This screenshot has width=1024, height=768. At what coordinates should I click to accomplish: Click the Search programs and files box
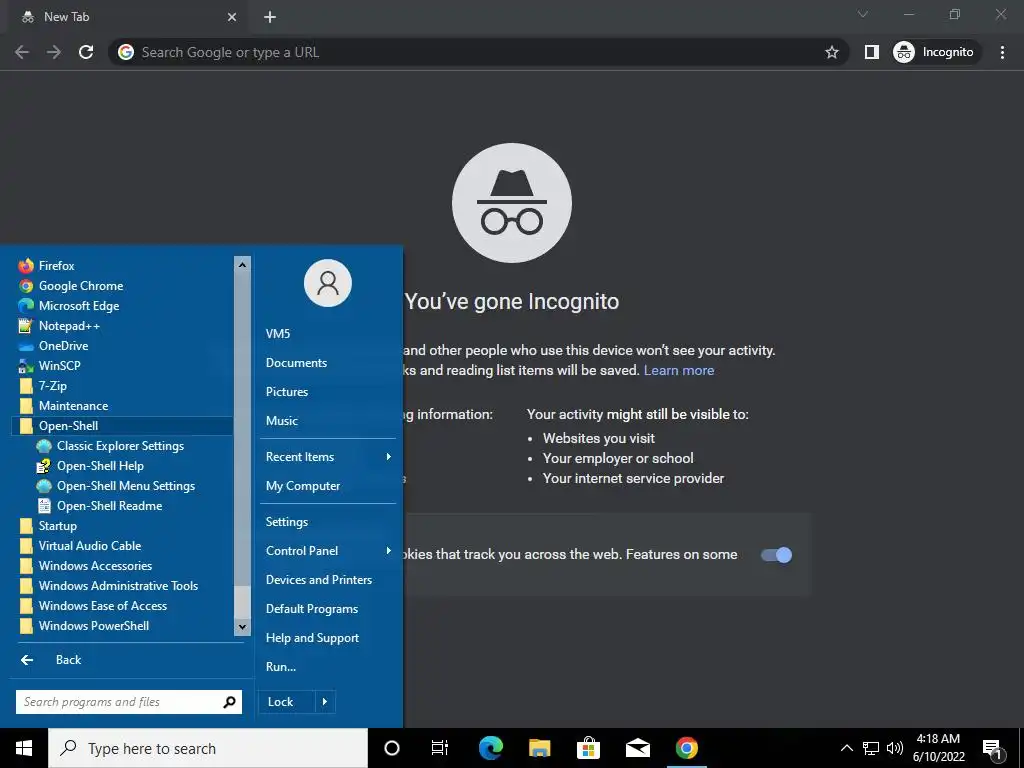point(129,702)
